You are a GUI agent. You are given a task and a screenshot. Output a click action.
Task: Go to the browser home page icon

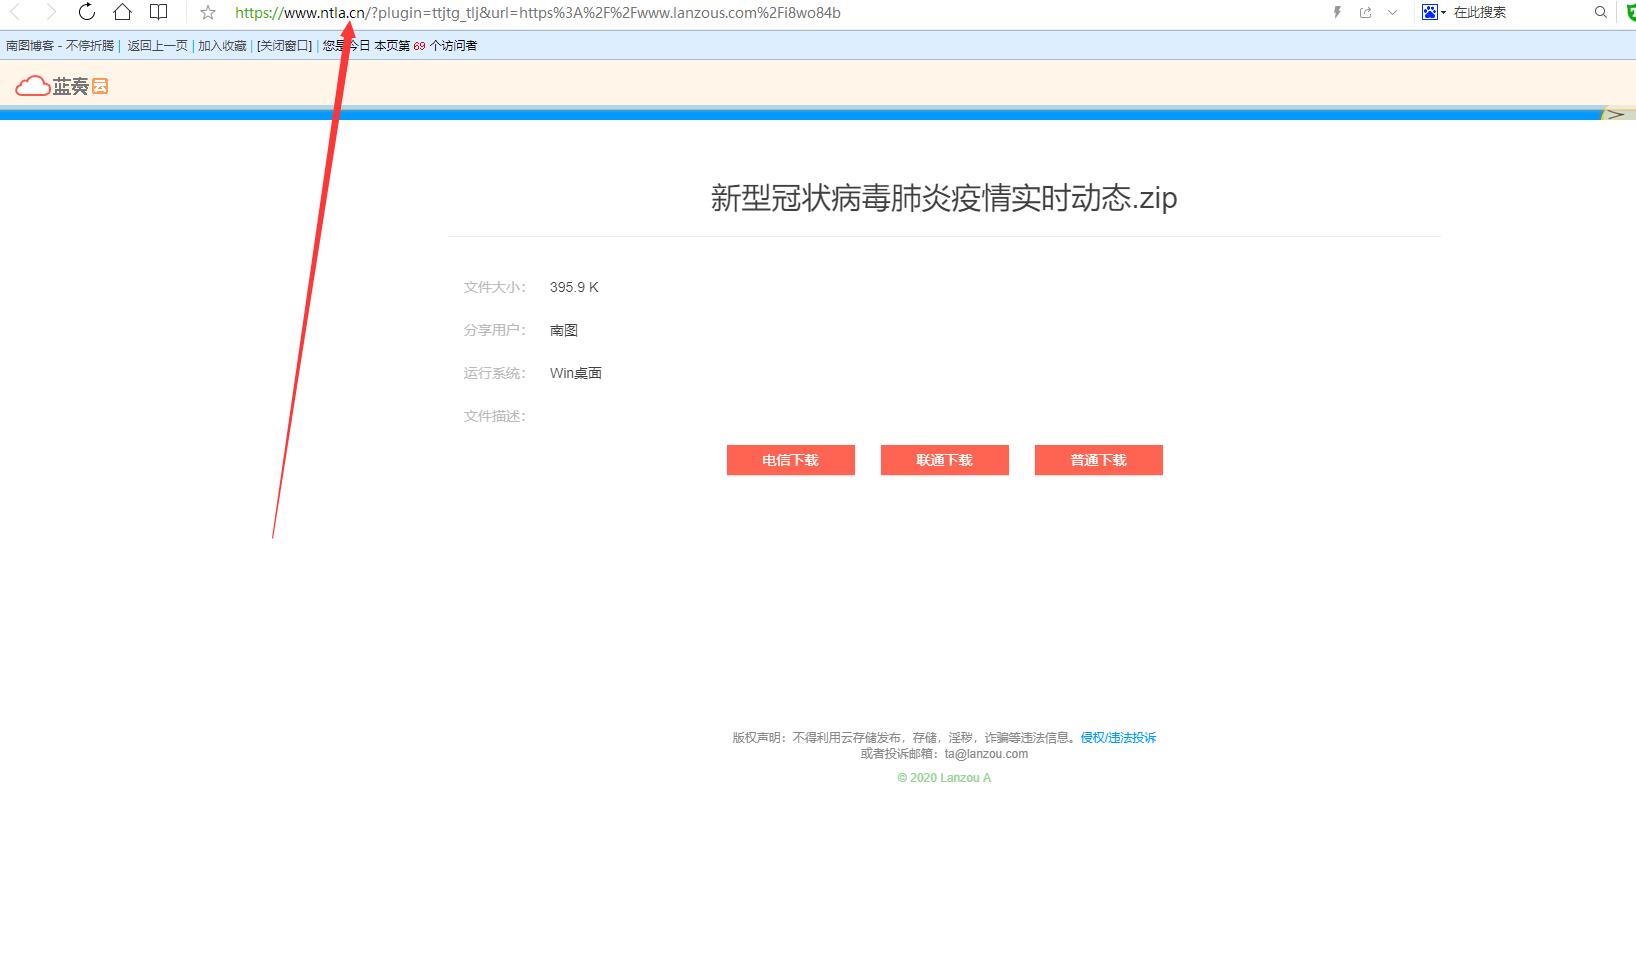[122, 12]
